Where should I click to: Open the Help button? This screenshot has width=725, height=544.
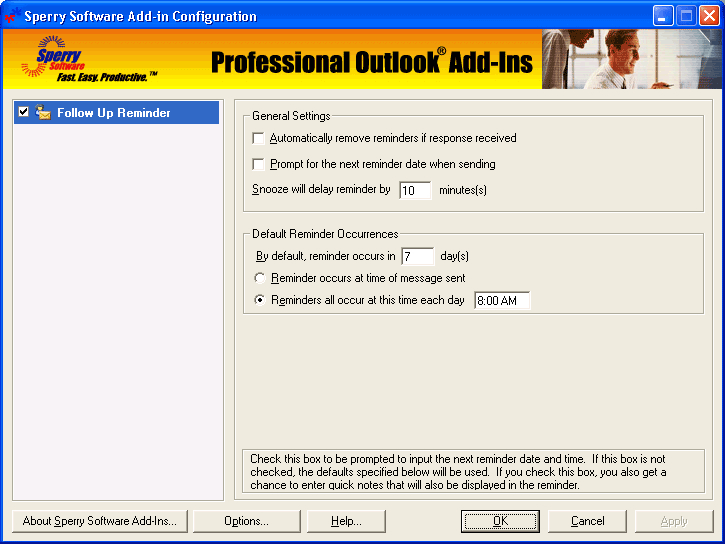tap(346, 521)
